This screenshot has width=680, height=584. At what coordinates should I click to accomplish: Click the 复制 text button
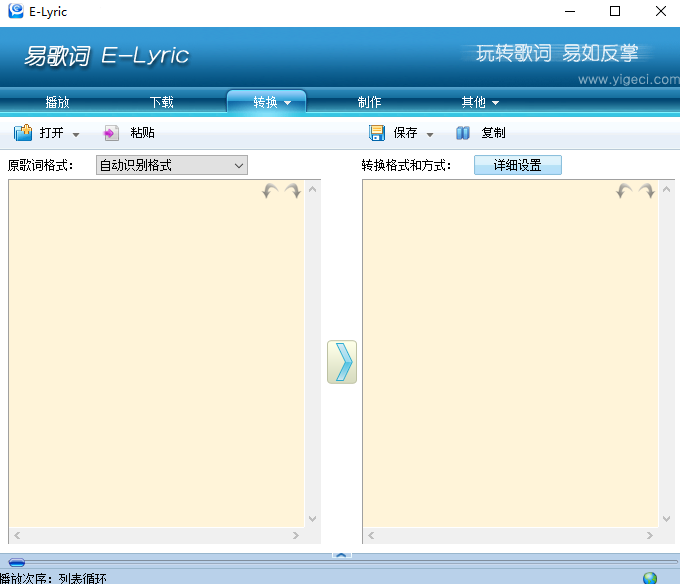point(493,133)
